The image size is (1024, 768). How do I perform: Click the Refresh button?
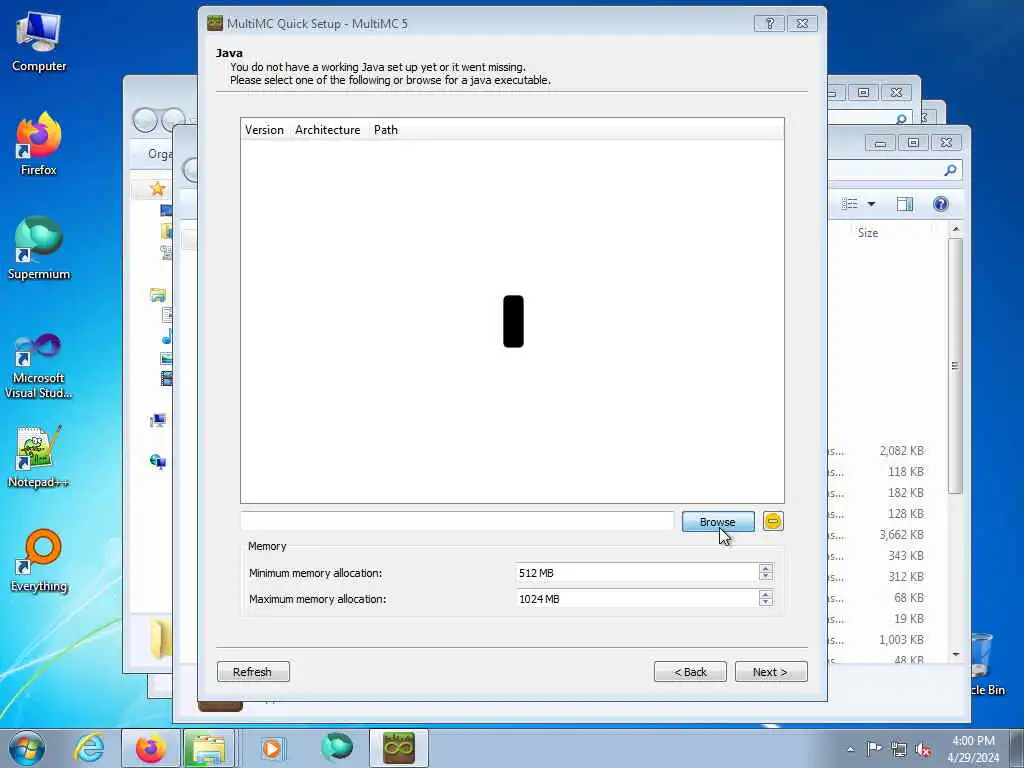[253, 672]
